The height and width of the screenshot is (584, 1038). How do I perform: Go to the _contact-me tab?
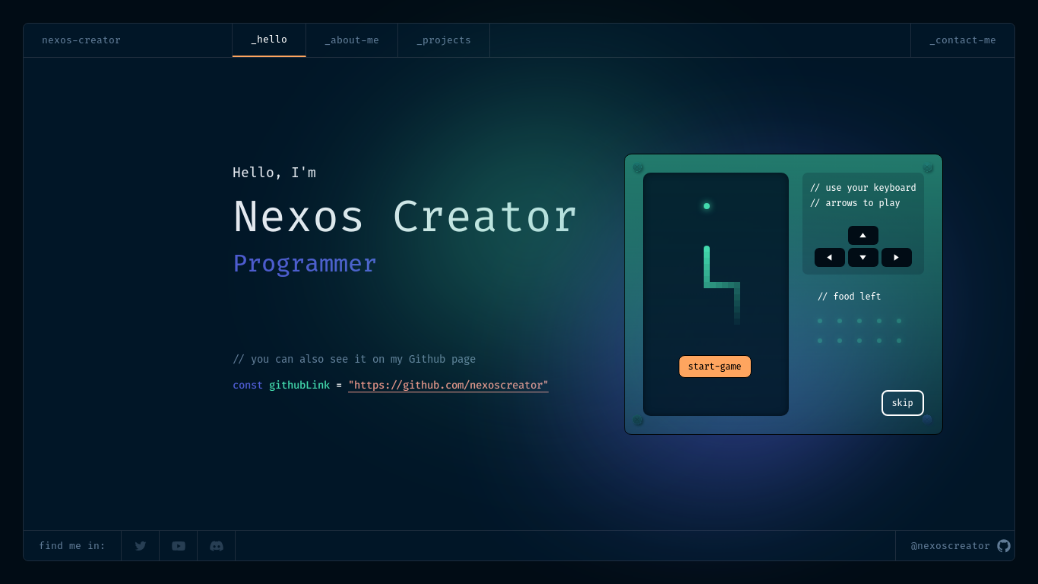(963, 40)
